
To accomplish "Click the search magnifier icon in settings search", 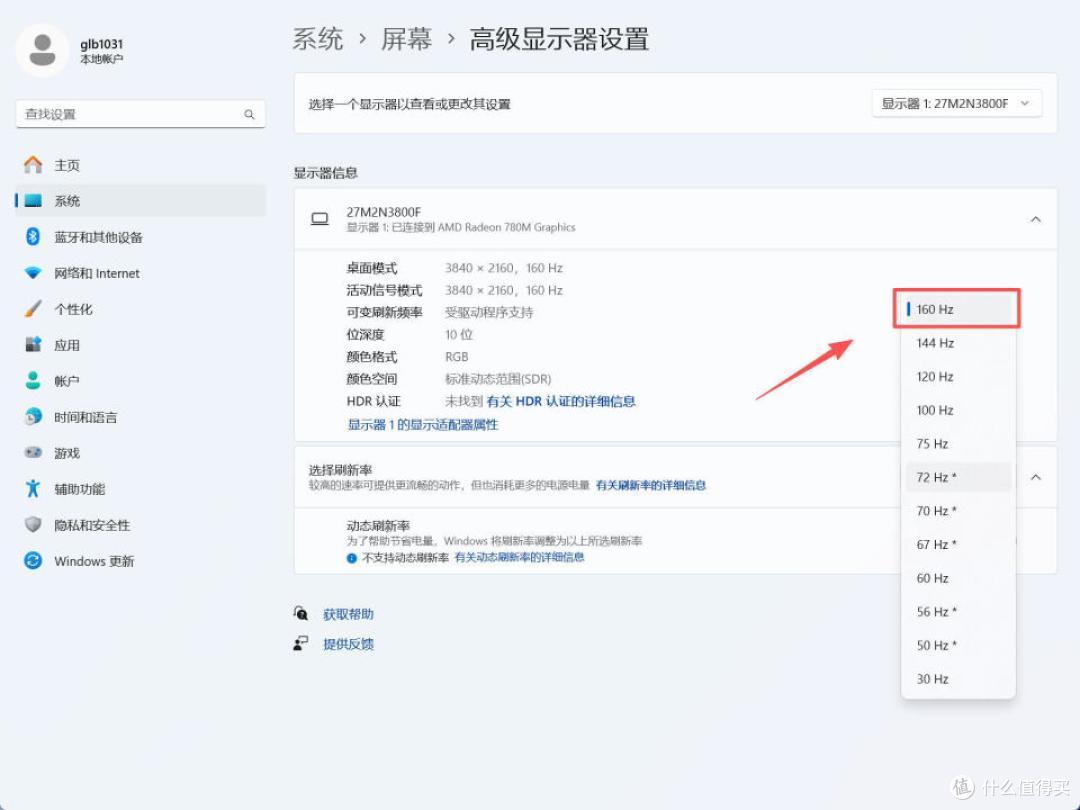I will tap(249, 114).
